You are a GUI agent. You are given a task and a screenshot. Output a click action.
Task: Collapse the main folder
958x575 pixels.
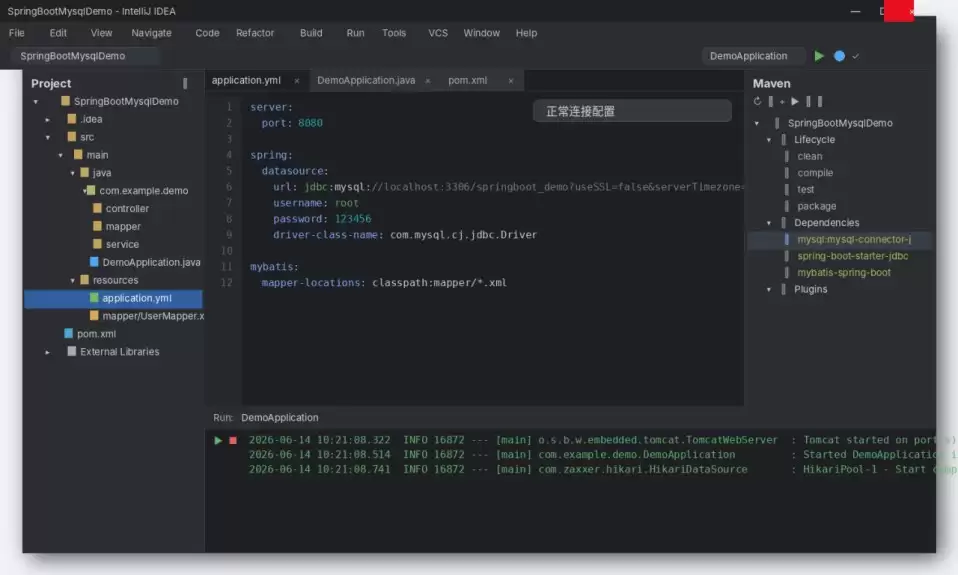tap(60, 155)
